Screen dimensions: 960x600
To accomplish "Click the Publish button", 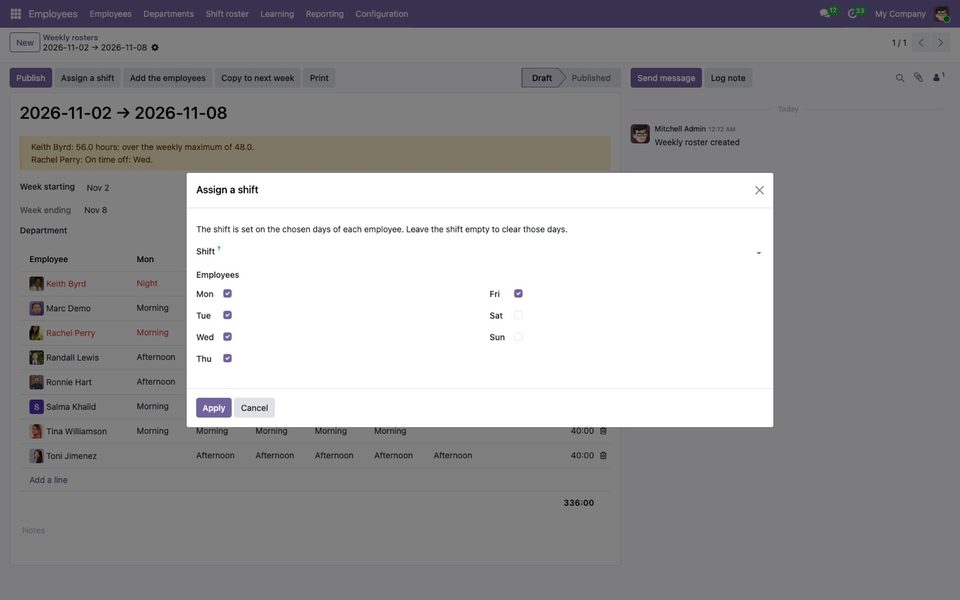I will tap(31, 78).
